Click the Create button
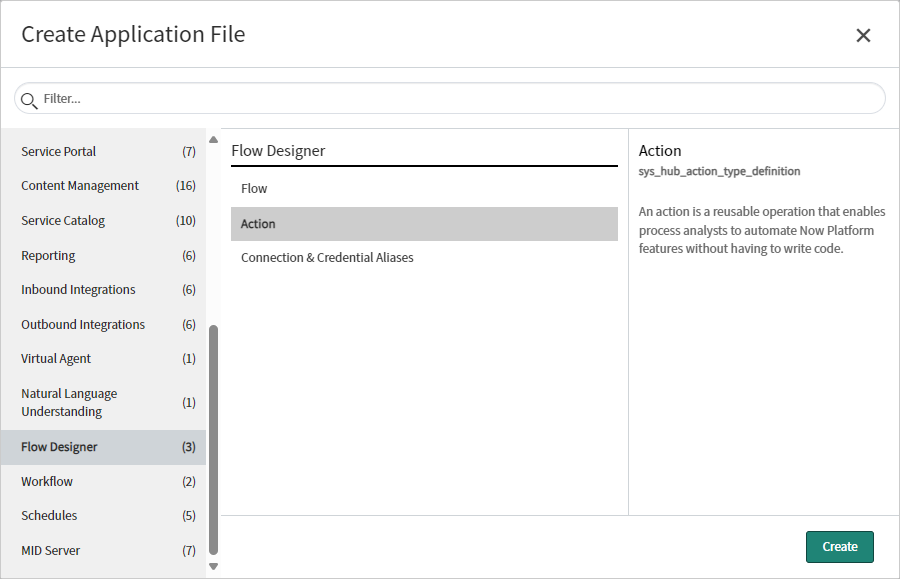Viewport: 900px width, 579px height. pyautogui.click(x=840, y=547)
